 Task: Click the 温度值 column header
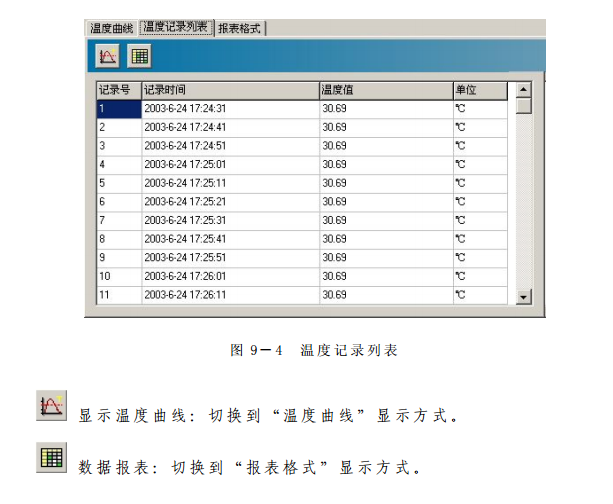coord(386,90)
